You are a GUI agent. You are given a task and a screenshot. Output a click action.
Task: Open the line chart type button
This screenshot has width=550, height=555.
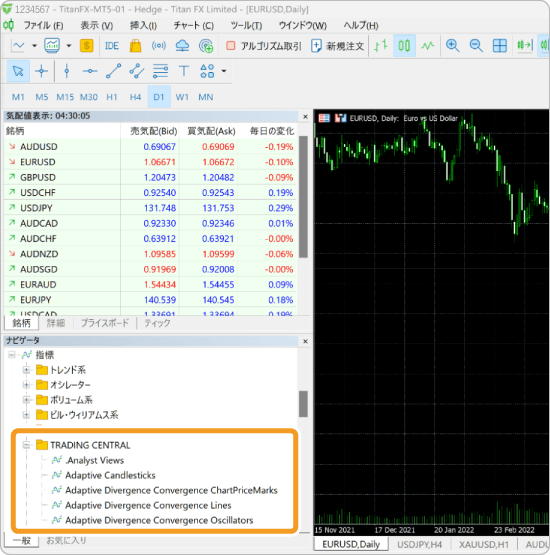pos(18,46)
